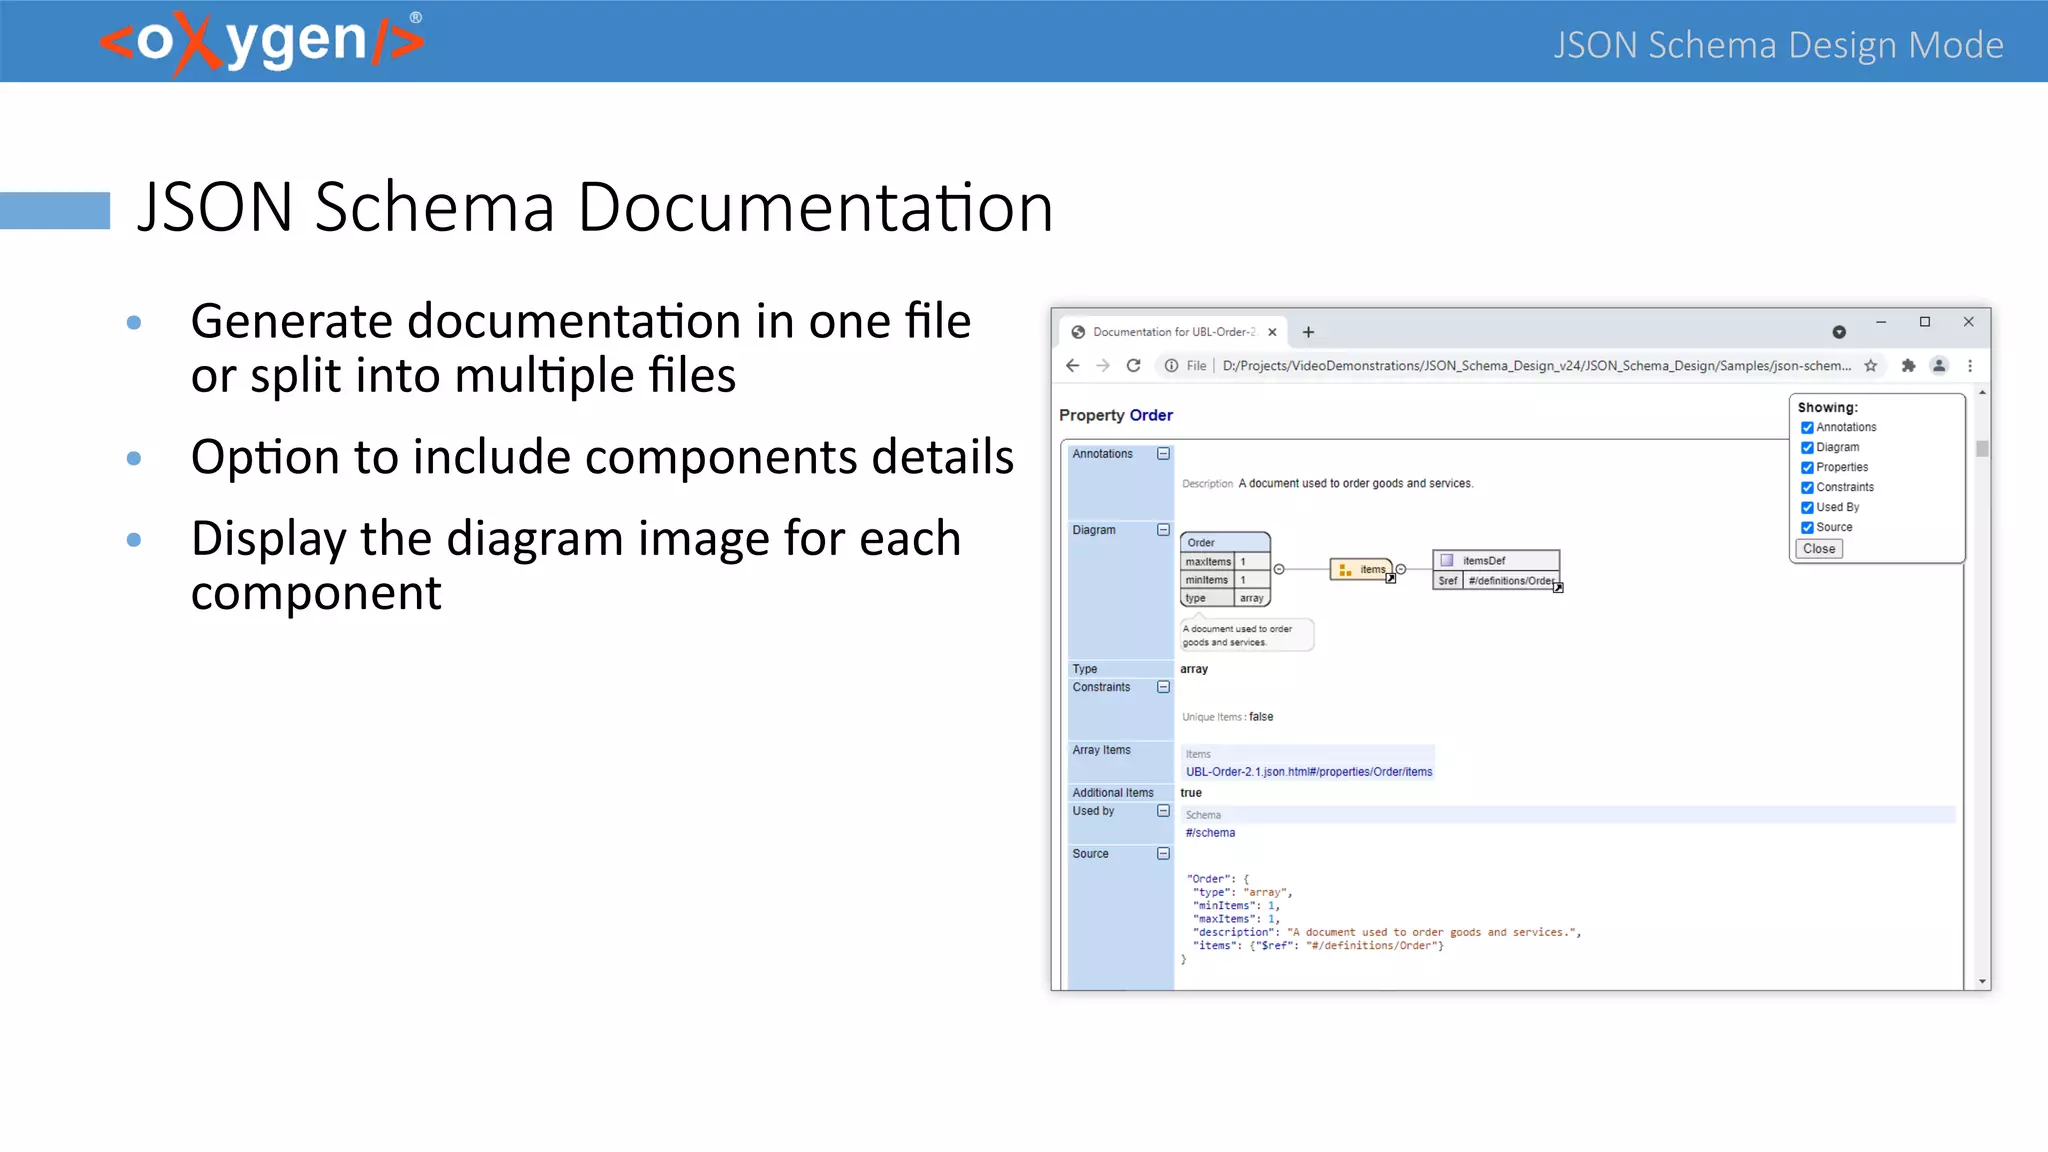Click the browser back arrow
The height and width of the screenshot is (1152, 2048).
click(1073, 366)
